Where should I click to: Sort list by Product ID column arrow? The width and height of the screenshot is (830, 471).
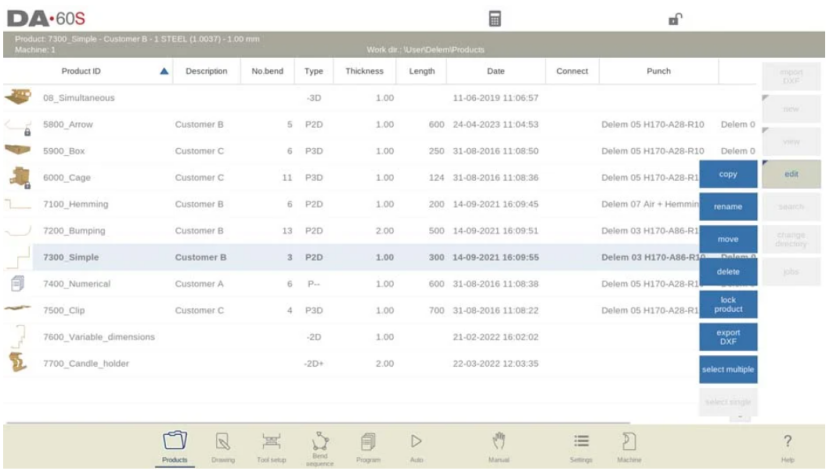click(x=164, y=71)
